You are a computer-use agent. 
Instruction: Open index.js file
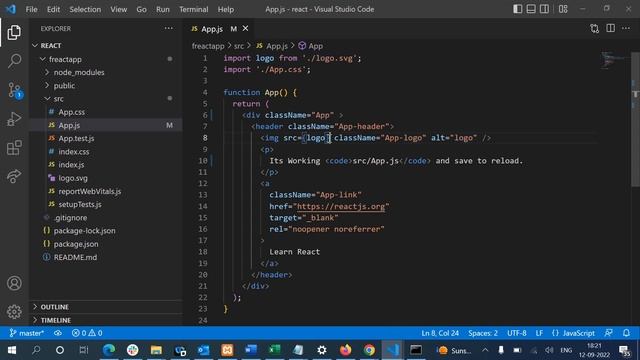(x=106, y=165)
